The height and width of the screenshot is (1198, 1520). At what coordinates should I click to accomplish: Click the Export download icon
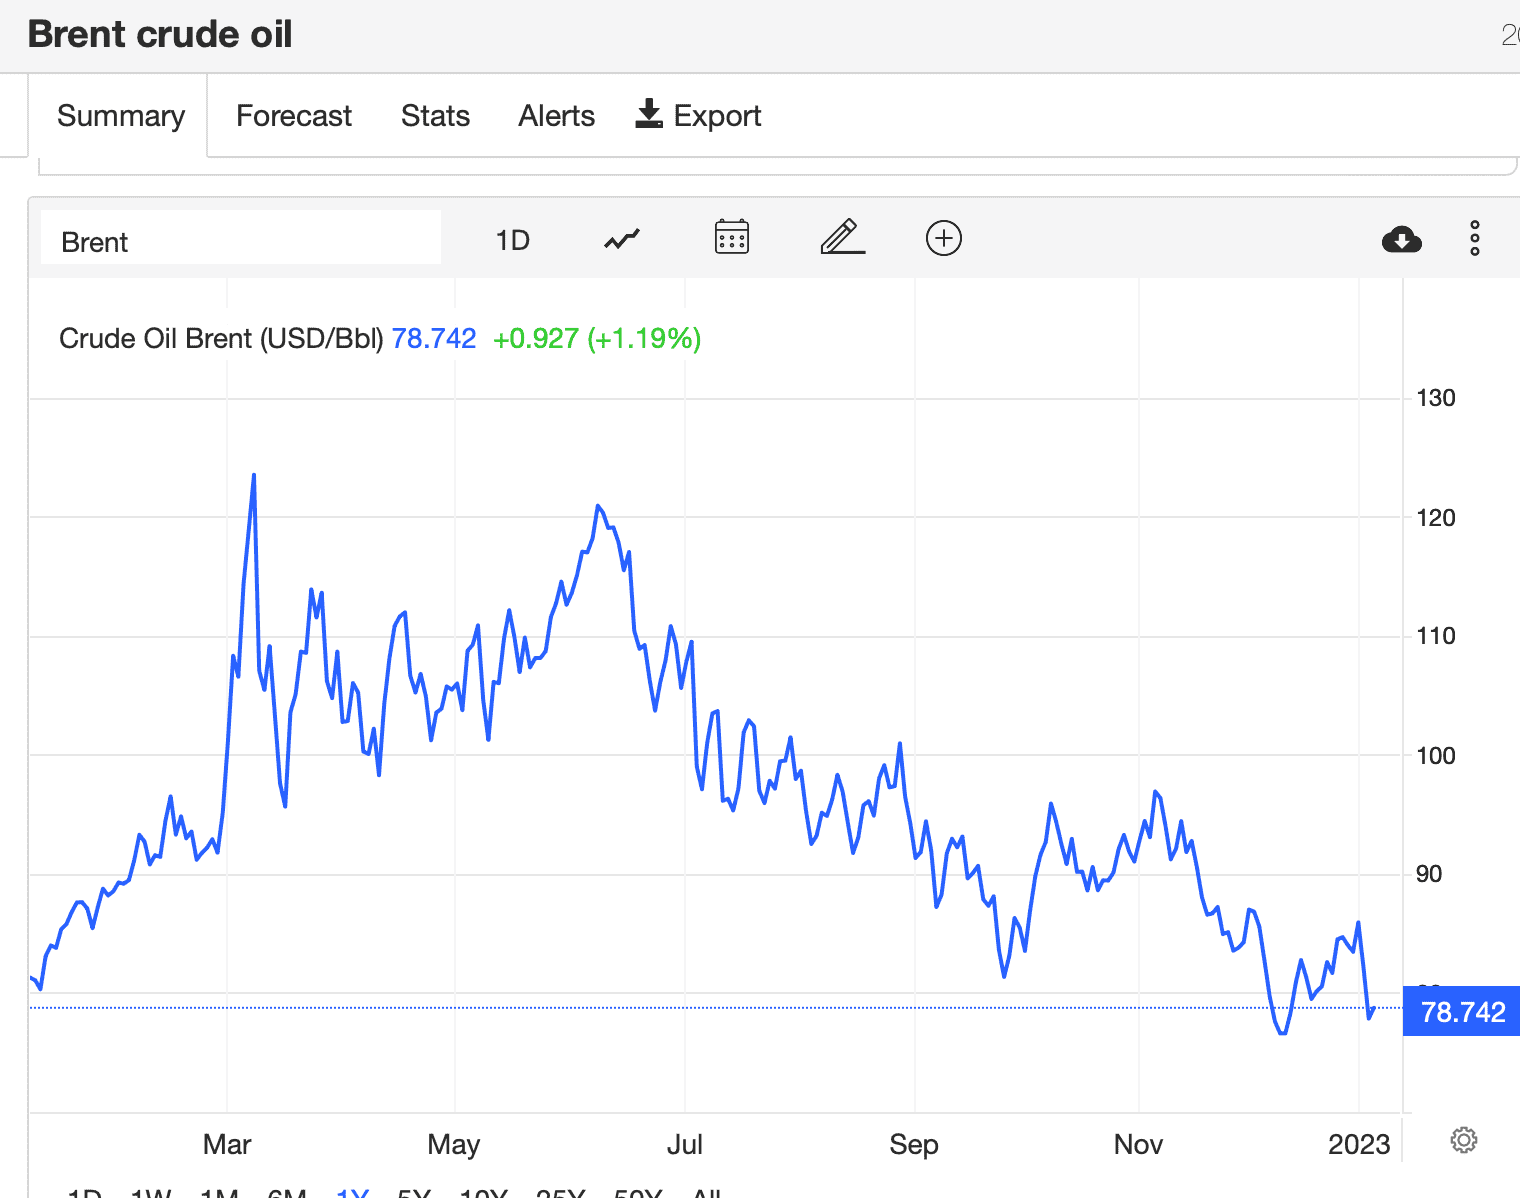pos(649,114)
